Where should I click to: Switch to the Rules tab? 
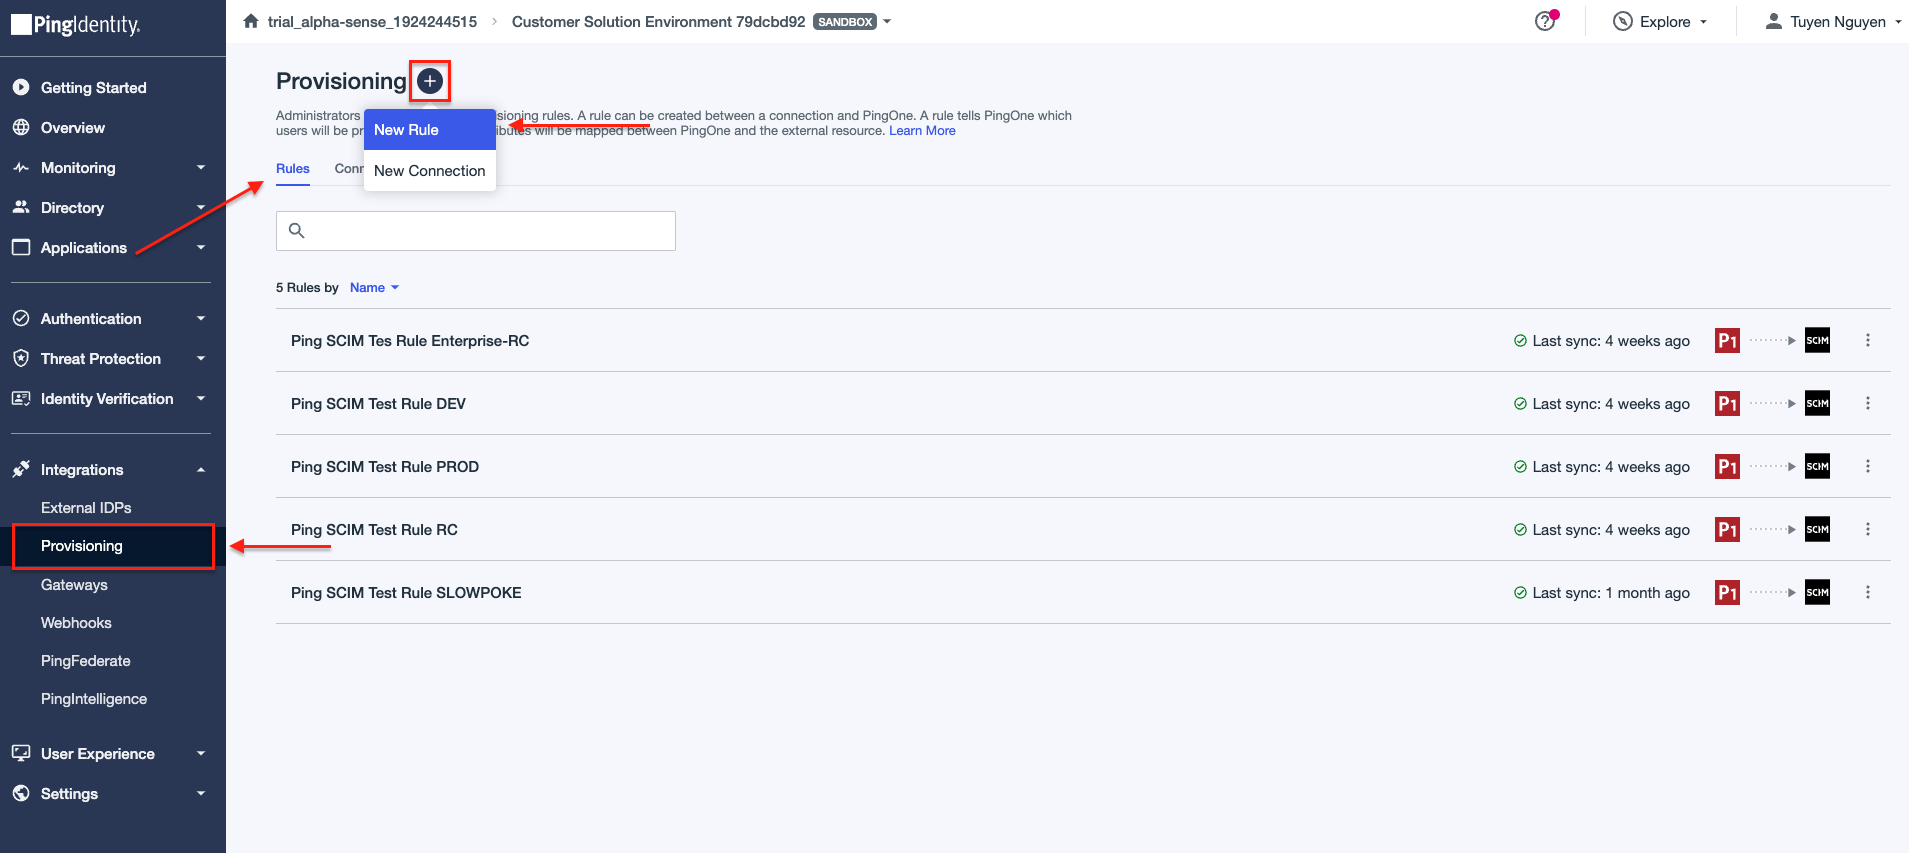(x=293, y=169)
